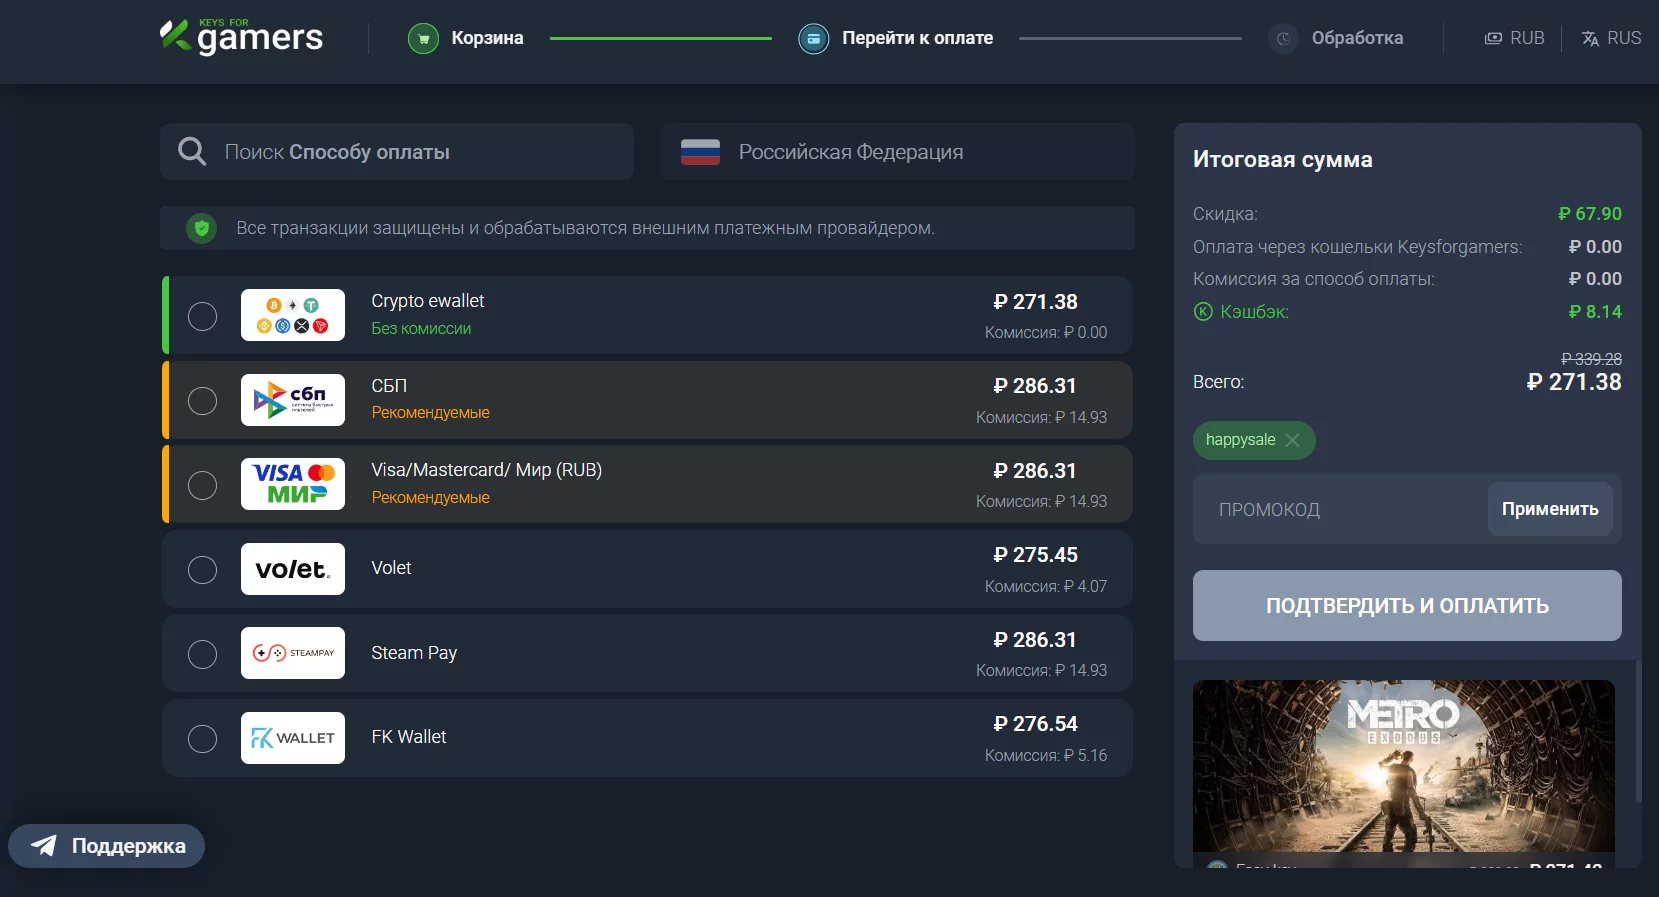The image size is (1659, 897).
Task: Click the Crypto ewallet label
Action: click(427, 301)
